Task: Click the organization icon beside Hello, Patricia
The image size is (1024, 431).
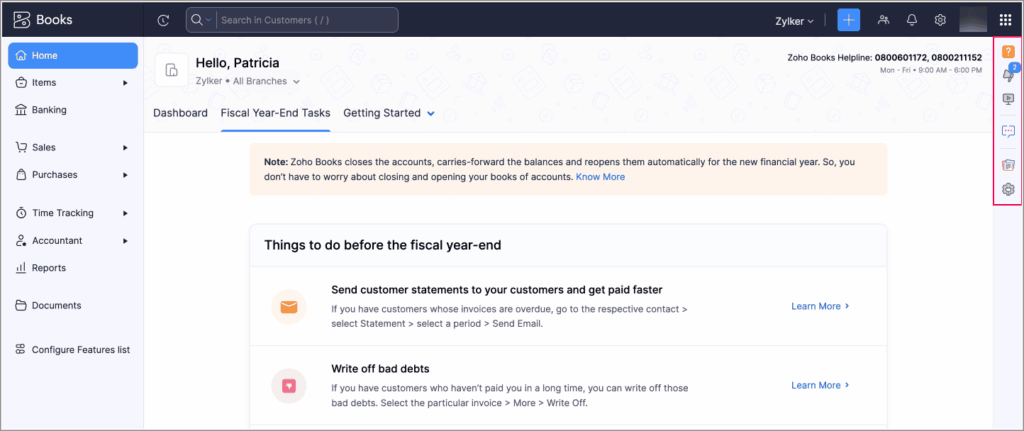Action: click(171, 70)
